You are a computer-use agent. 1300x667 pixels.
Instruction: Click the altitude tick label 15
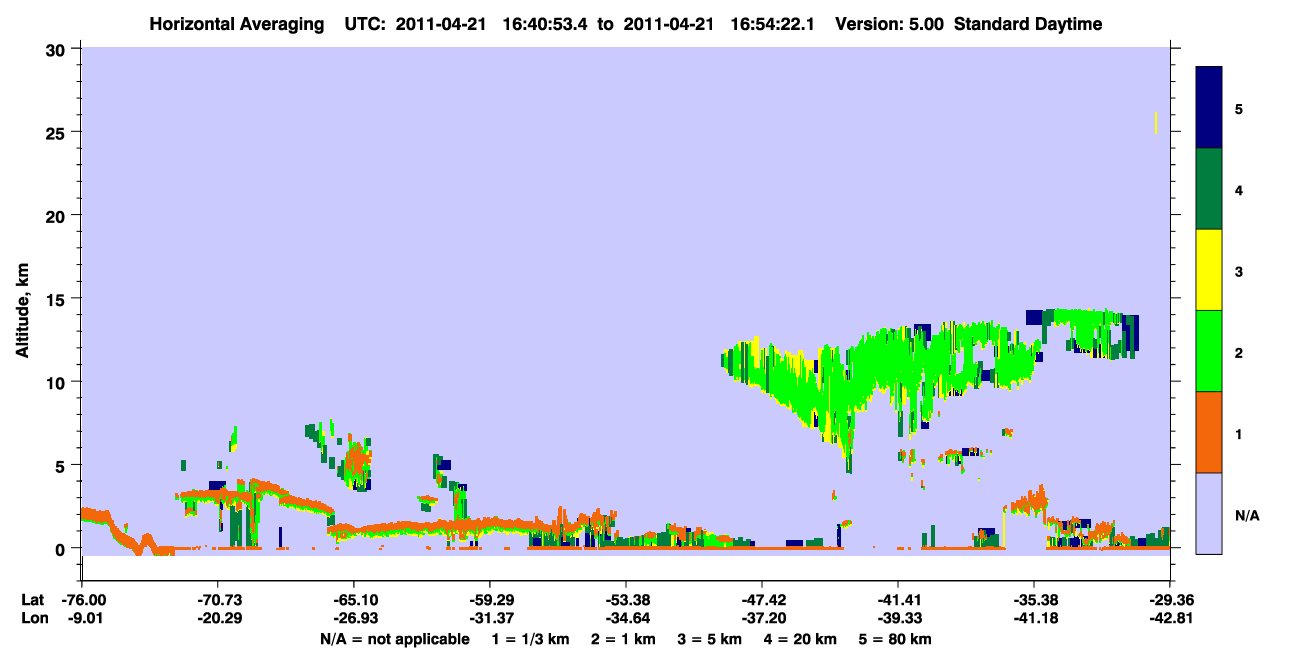[x=58, y=298]
